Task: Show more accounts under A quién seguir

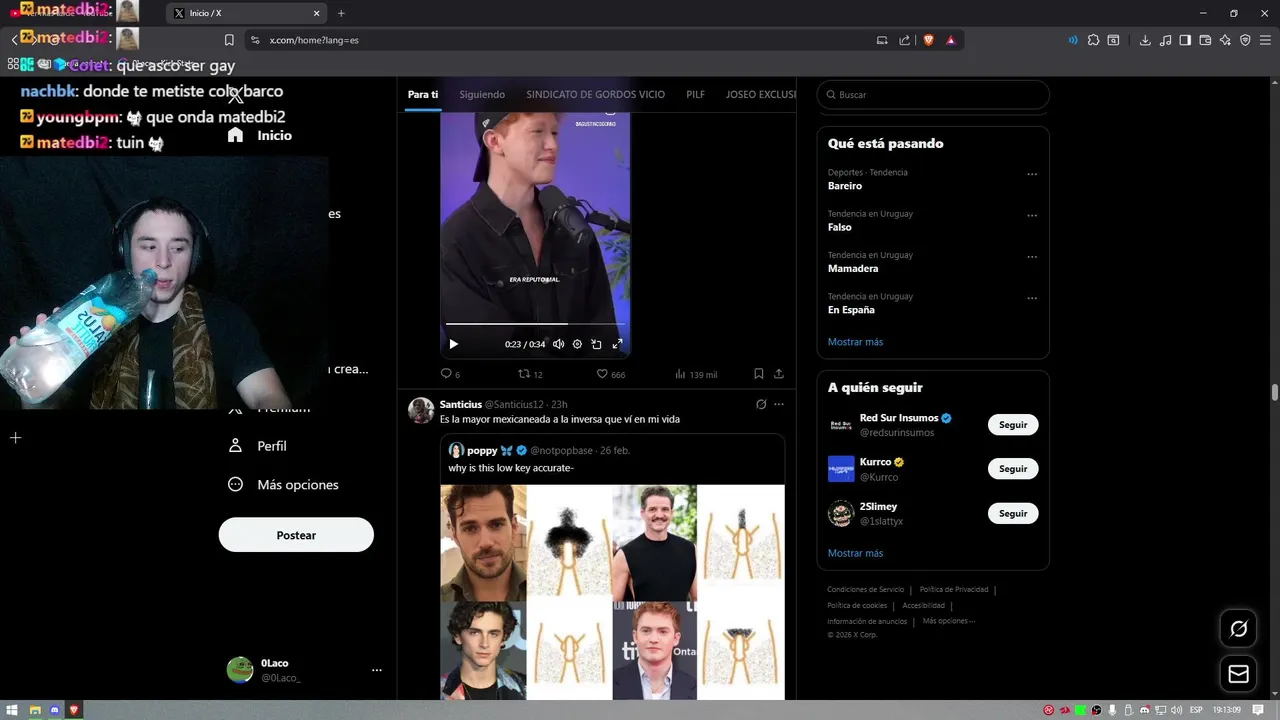Action: point(855,553)
